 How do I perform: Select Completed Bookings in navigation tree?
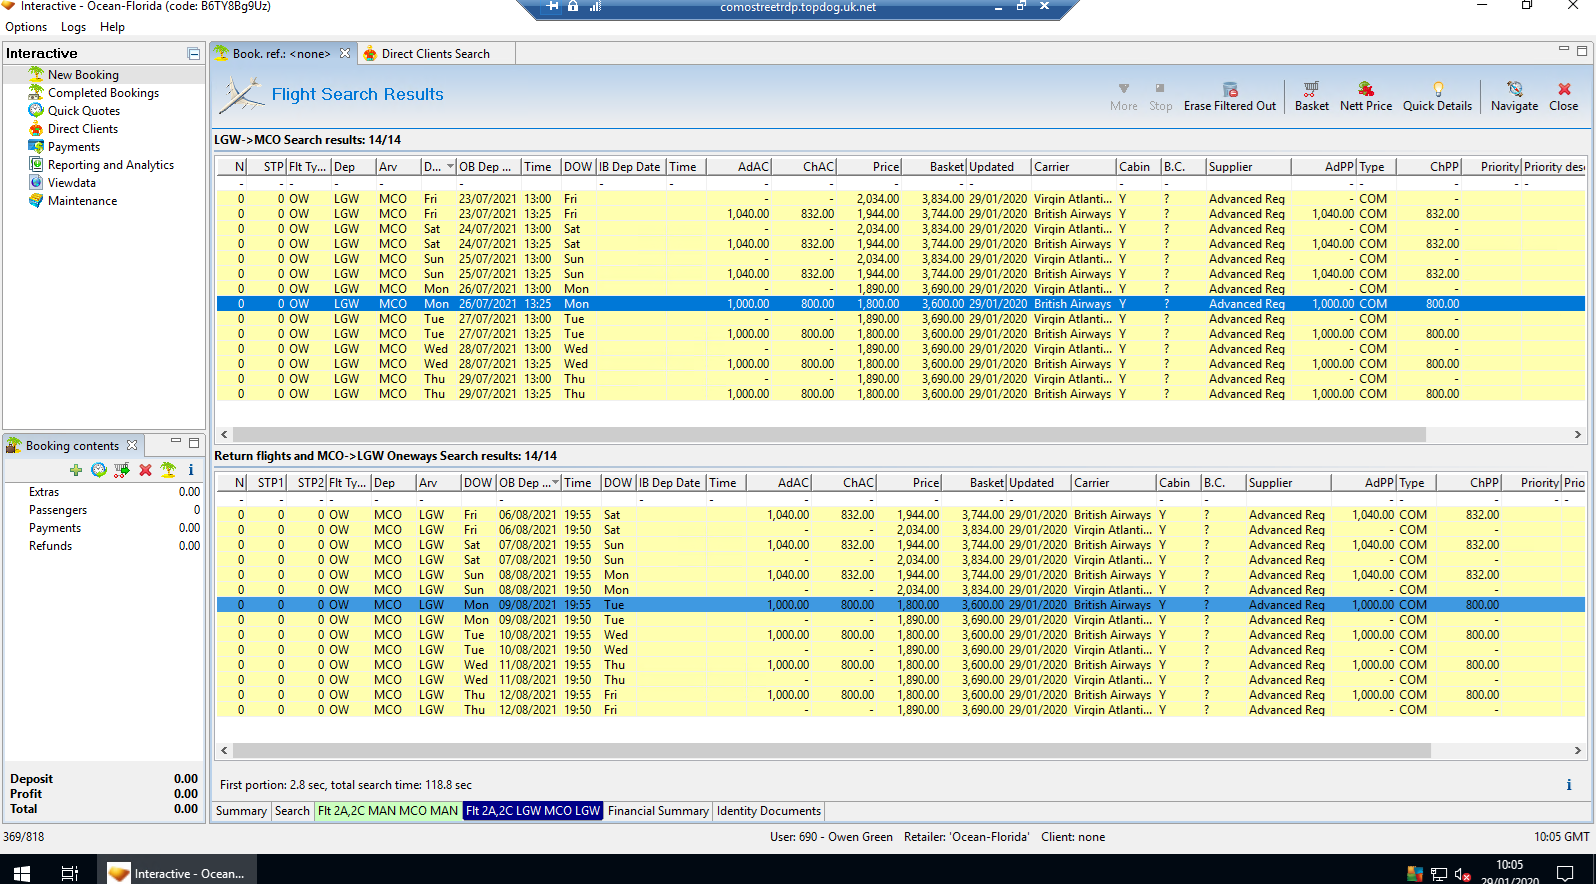[103, 93]
